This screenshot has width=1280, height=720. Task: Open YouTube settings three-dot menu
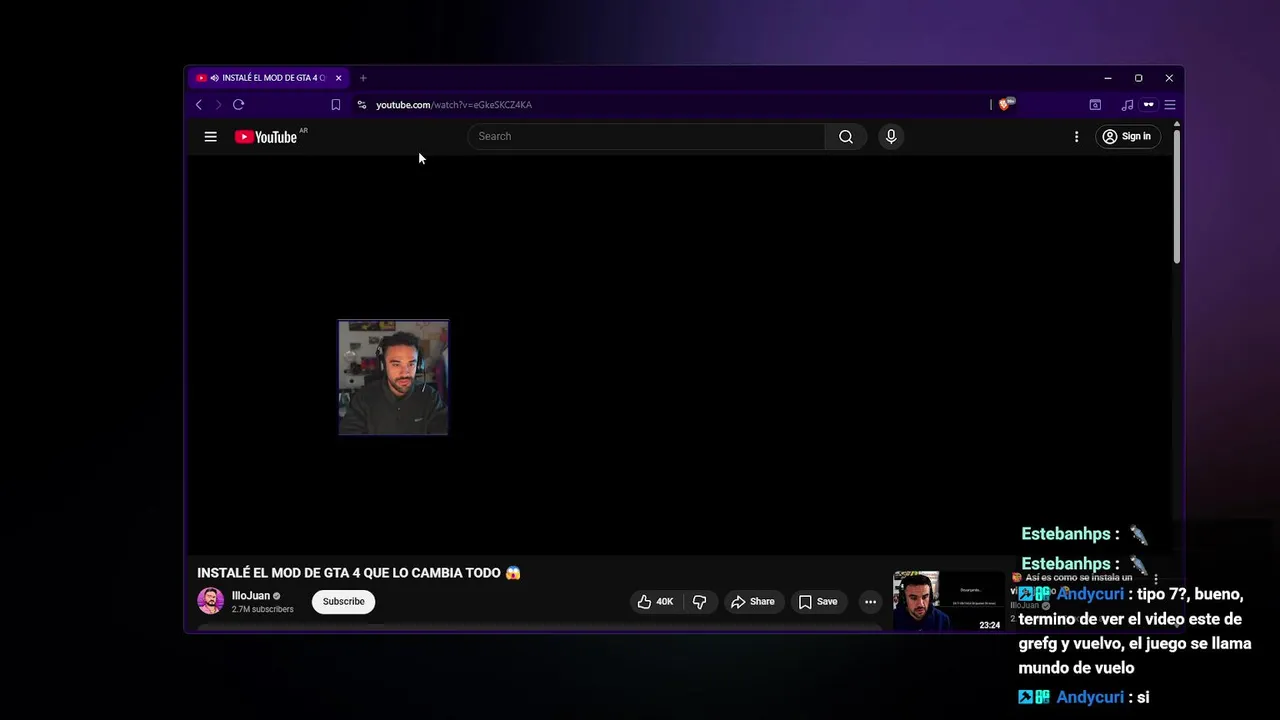[1076, 137]
